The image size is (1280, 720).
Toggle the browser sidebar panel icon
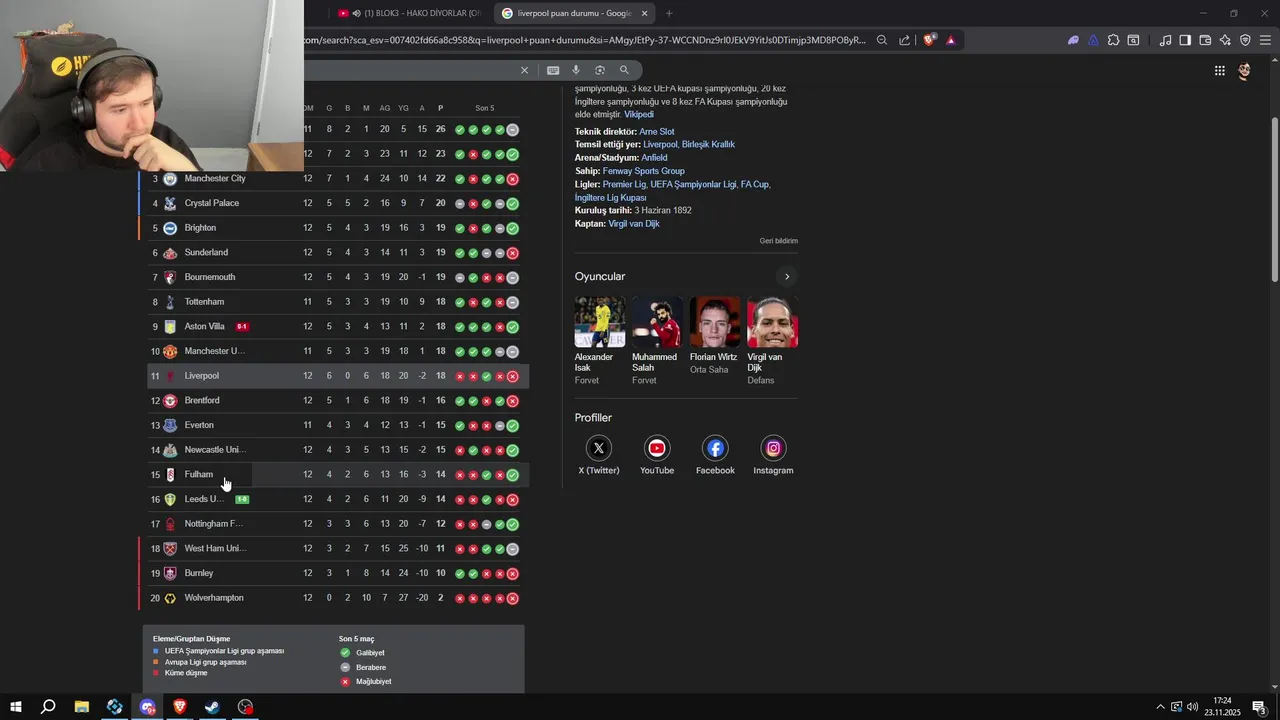pos(1185,41)
